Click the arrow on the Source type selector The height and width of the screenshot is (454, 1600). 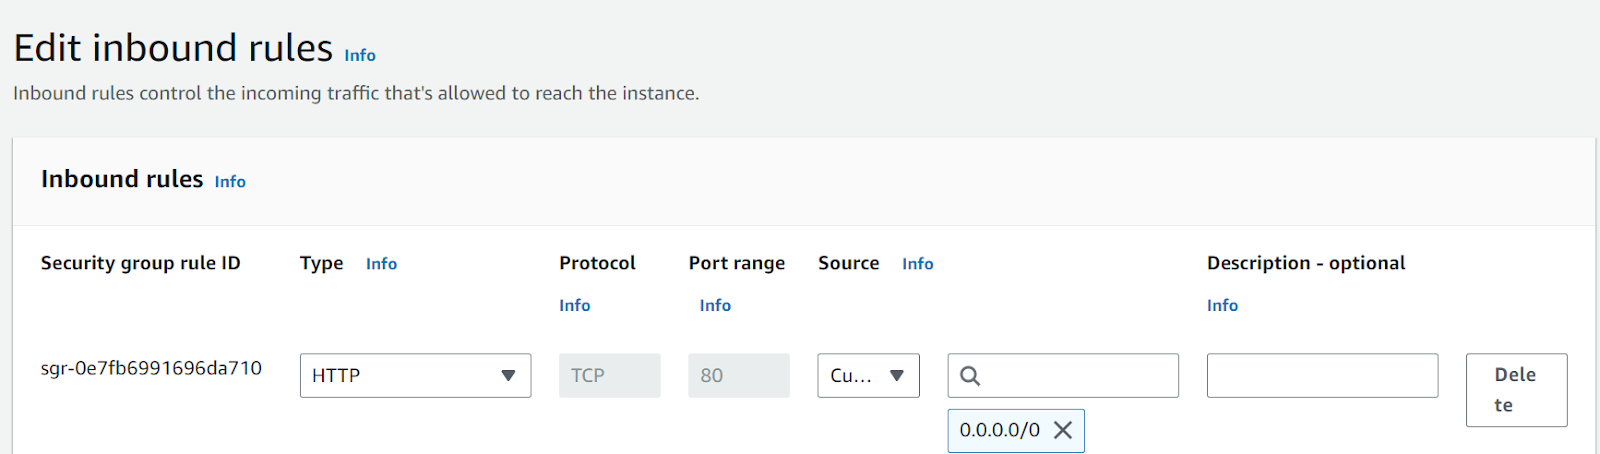tap(897, 375)
